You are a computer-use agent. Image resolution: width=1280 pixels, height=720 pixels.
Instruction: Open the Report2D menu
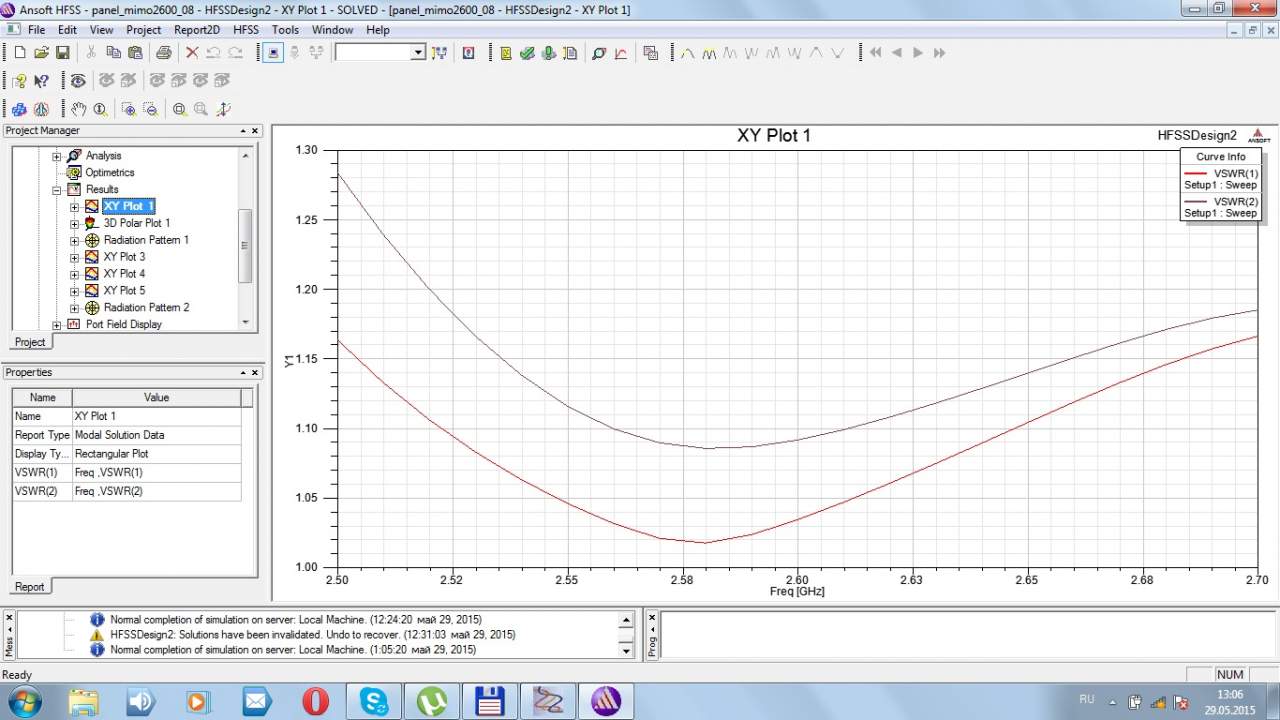196,30
